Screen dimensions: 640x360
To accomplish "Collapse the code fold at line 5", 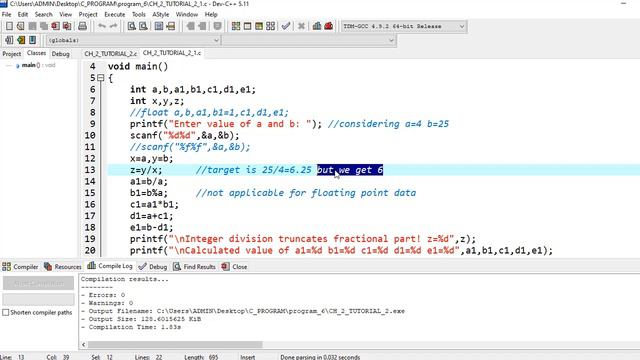I will (x=101, y=78).
